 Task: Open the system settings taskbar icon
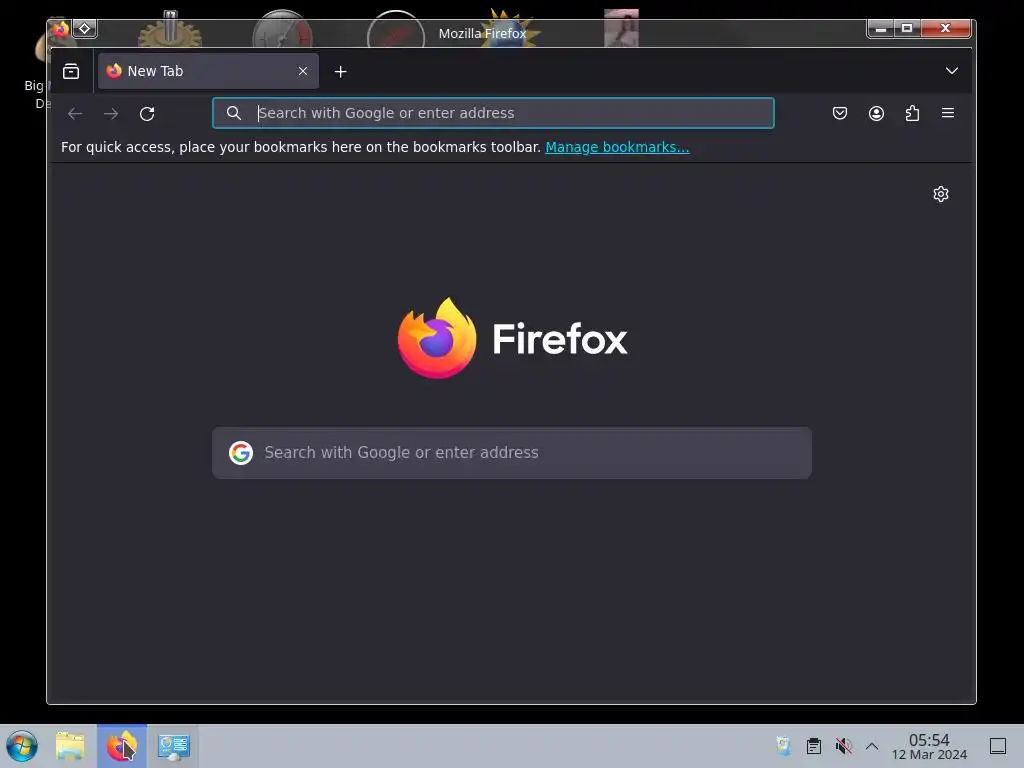click(173, 746)
